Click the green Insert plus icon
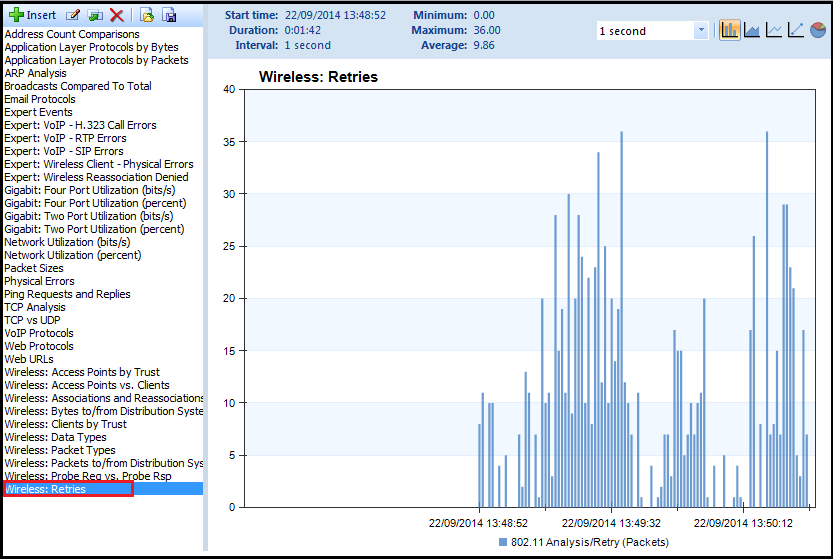 click(x=15, y=15)
